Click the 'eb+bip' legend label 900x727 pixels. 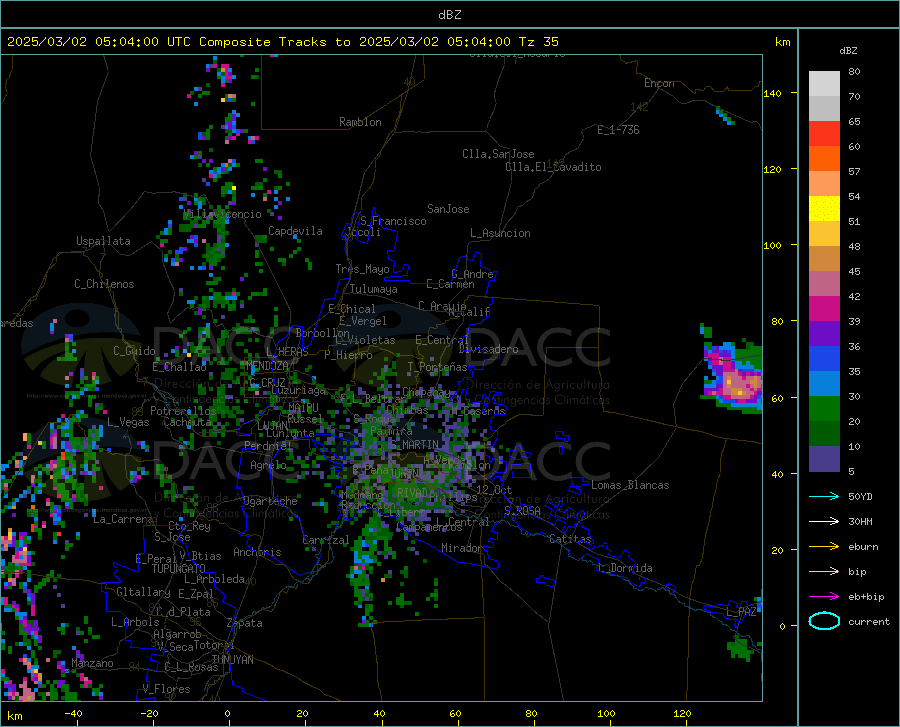866,597
